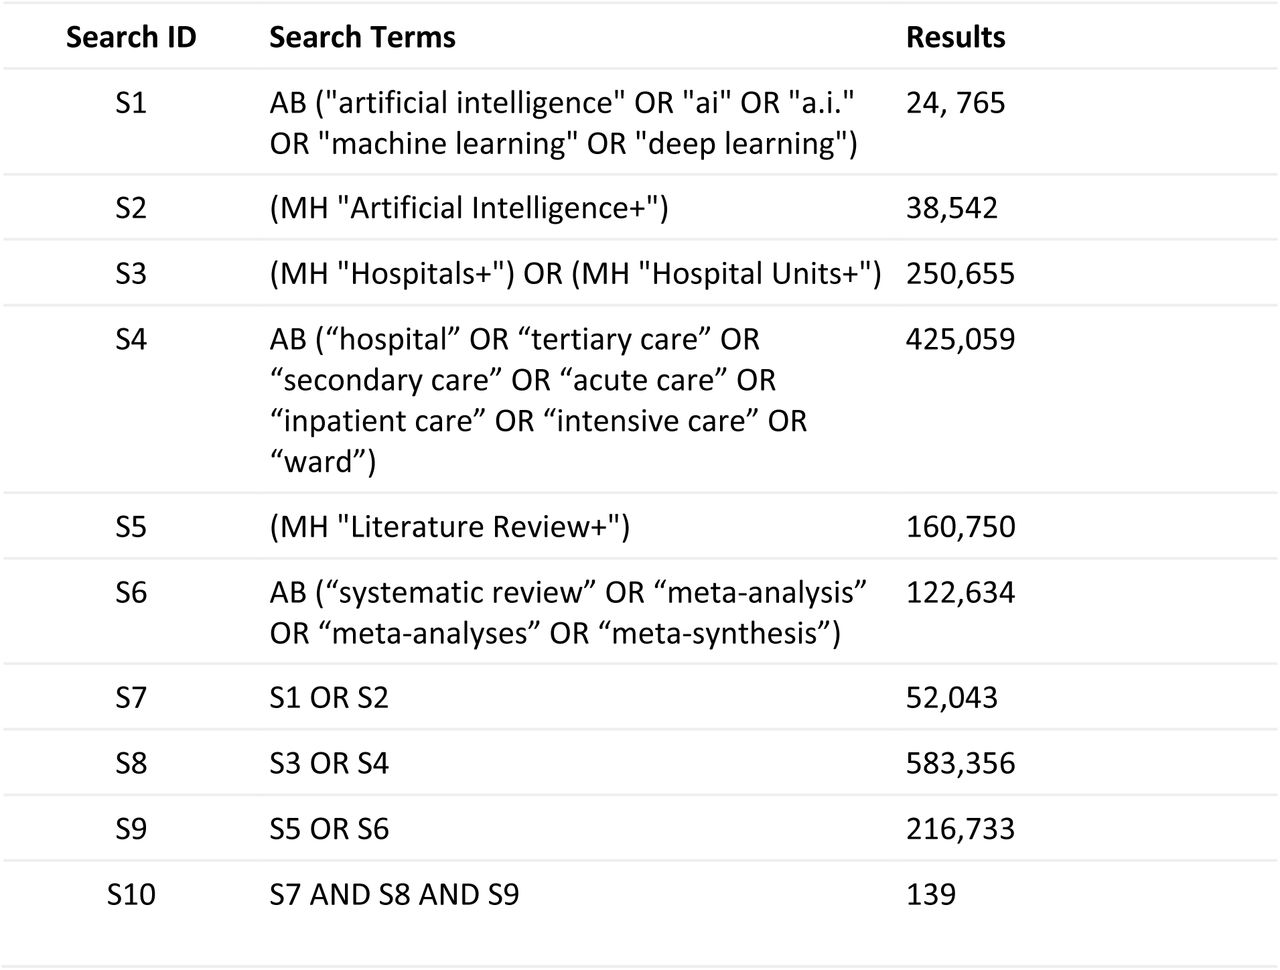
Task: Select the final 139 results value
Action: tap(931, 894)
